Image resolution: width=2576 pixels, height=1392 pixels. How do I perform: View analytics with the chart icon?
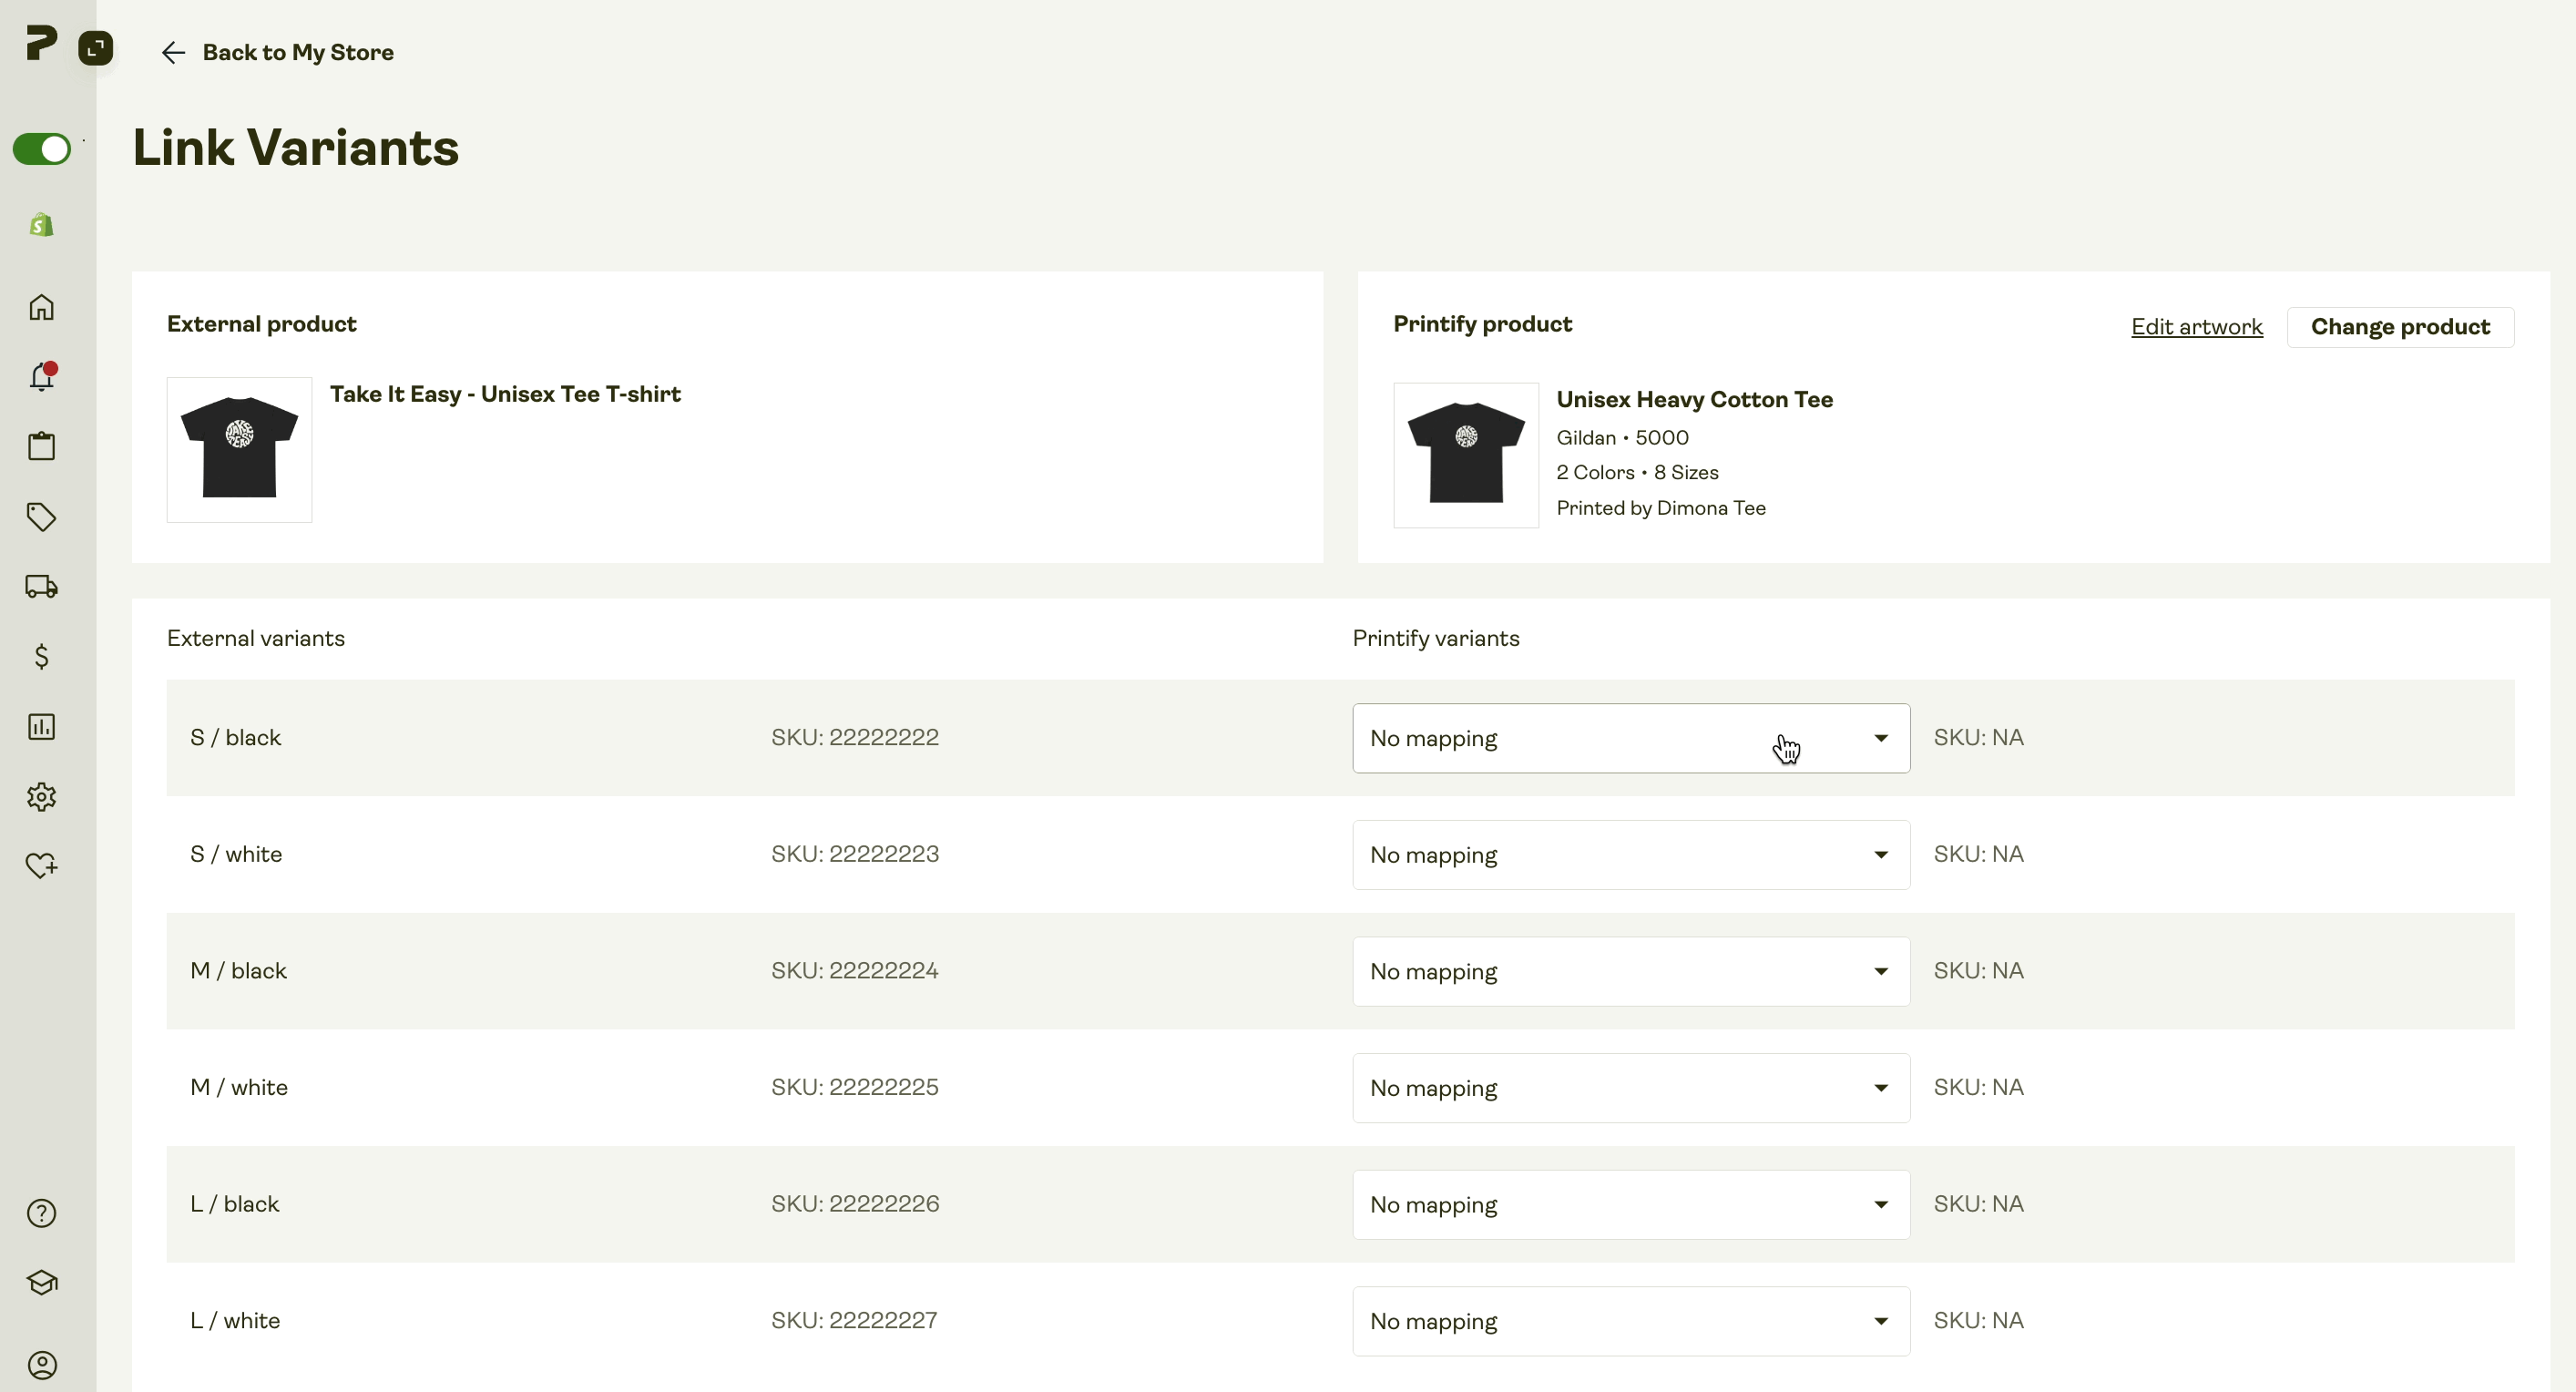click(41, 727)
